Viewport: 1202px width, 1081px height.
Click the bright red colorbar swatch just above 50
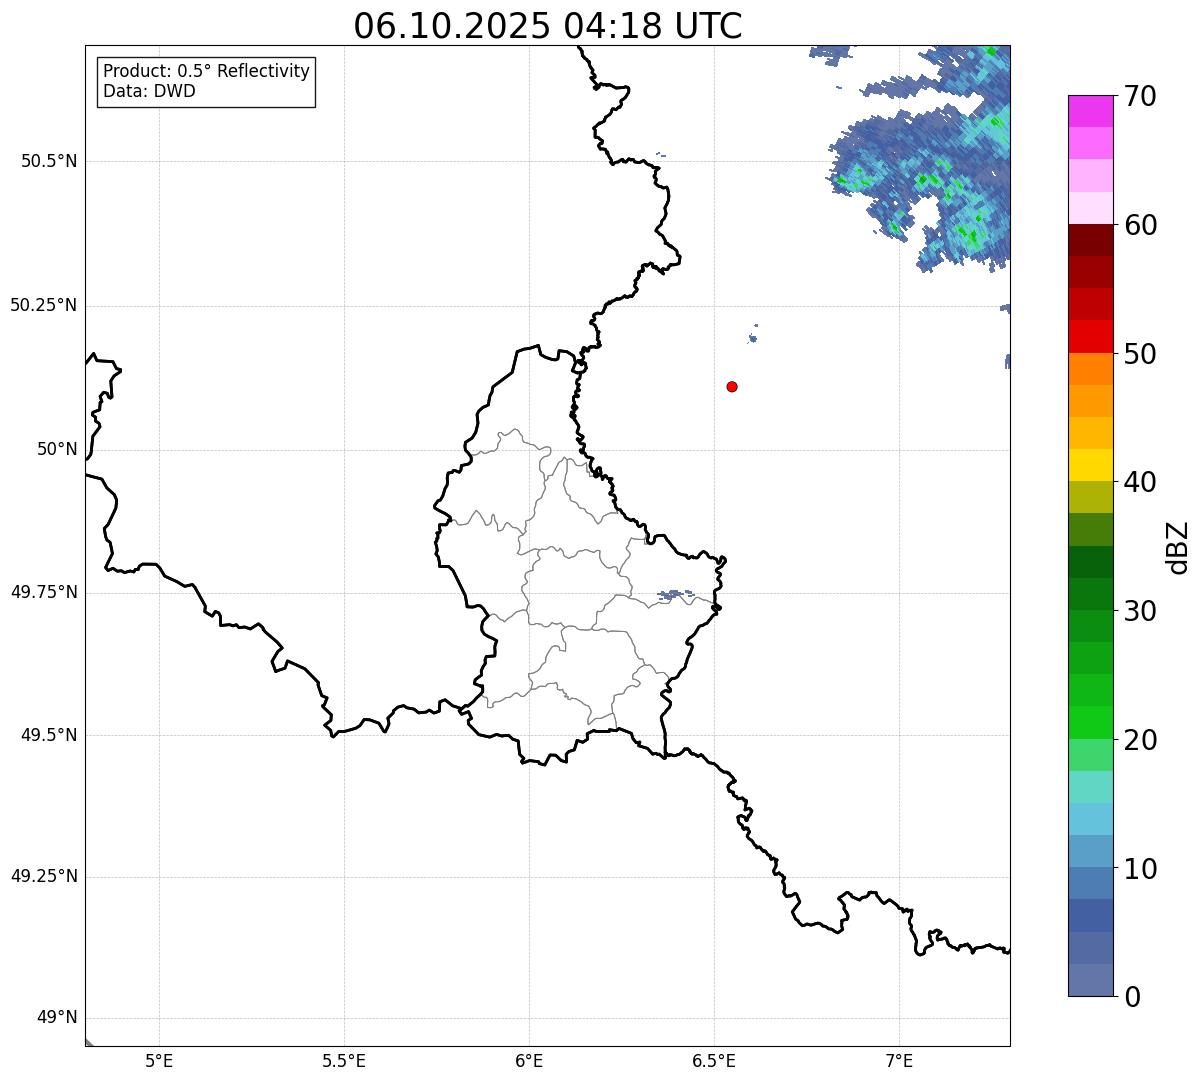(1091, 337)
